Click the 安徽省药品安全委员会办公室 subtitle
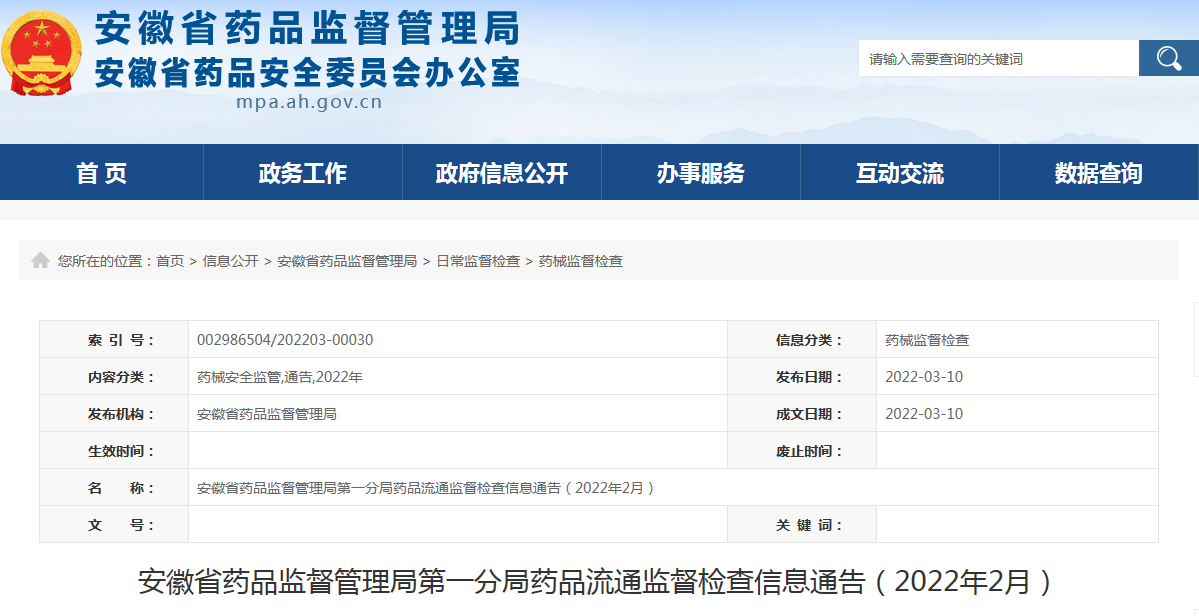Screen dimensions: 1199x616 (307, 72)
